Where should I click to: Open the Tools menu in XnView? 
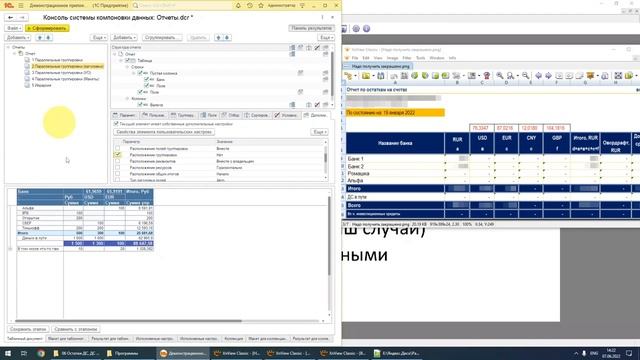click(x=420, y=58)
